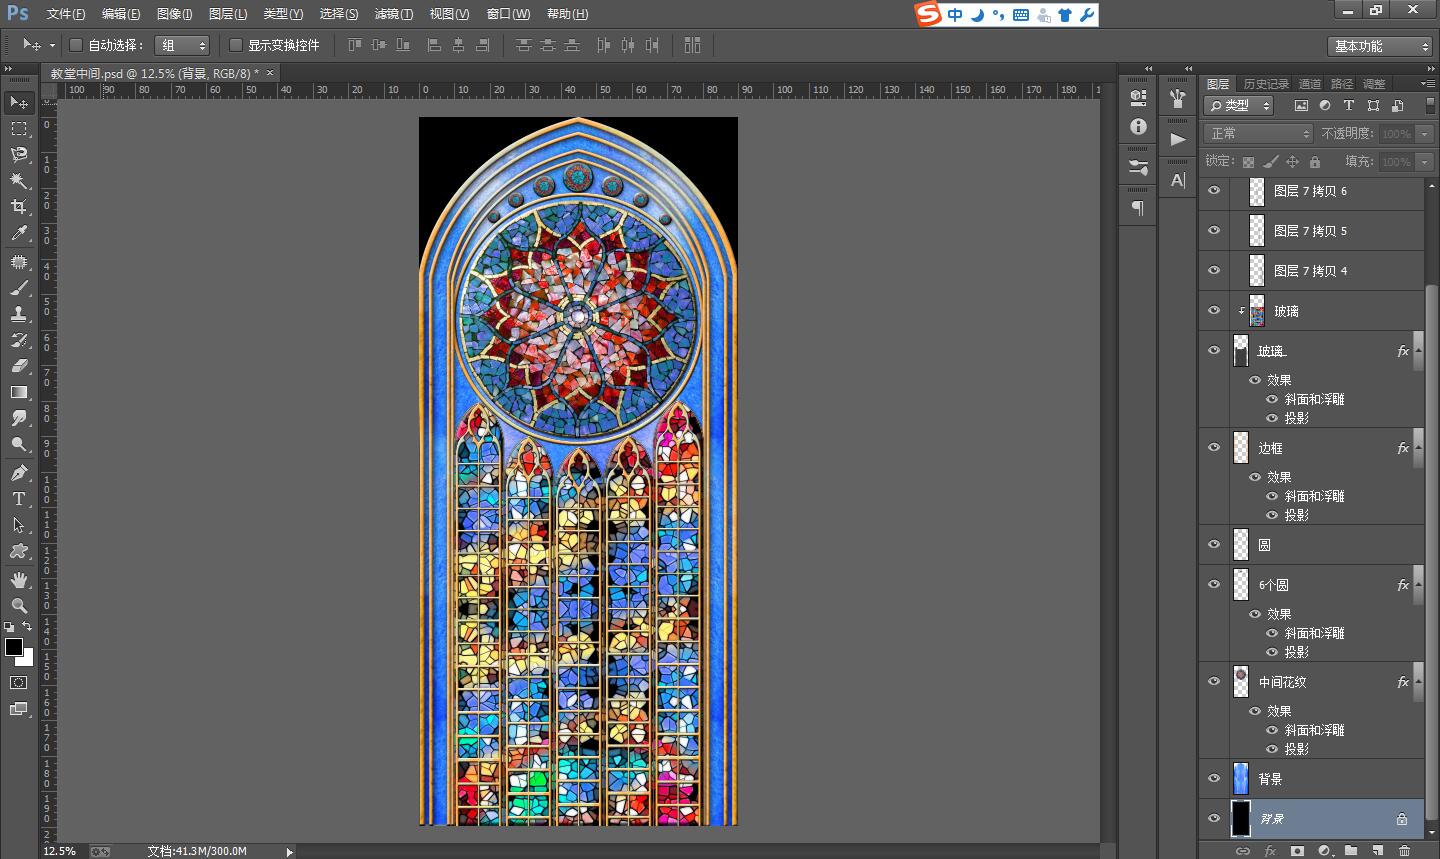
Task: Open the layer style fx menu at panel bottom
Action: coord(1270,851)
